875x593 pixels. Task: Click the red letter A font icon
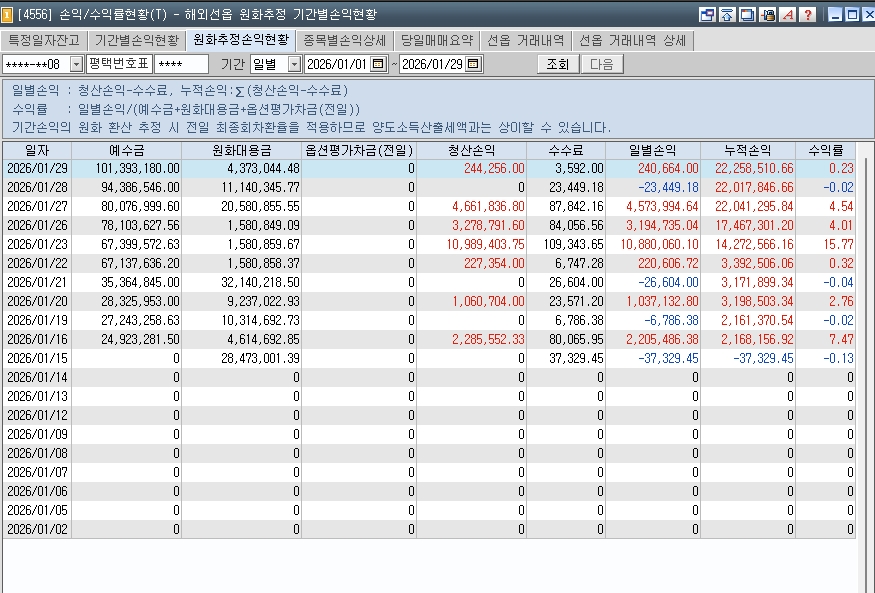787,15
